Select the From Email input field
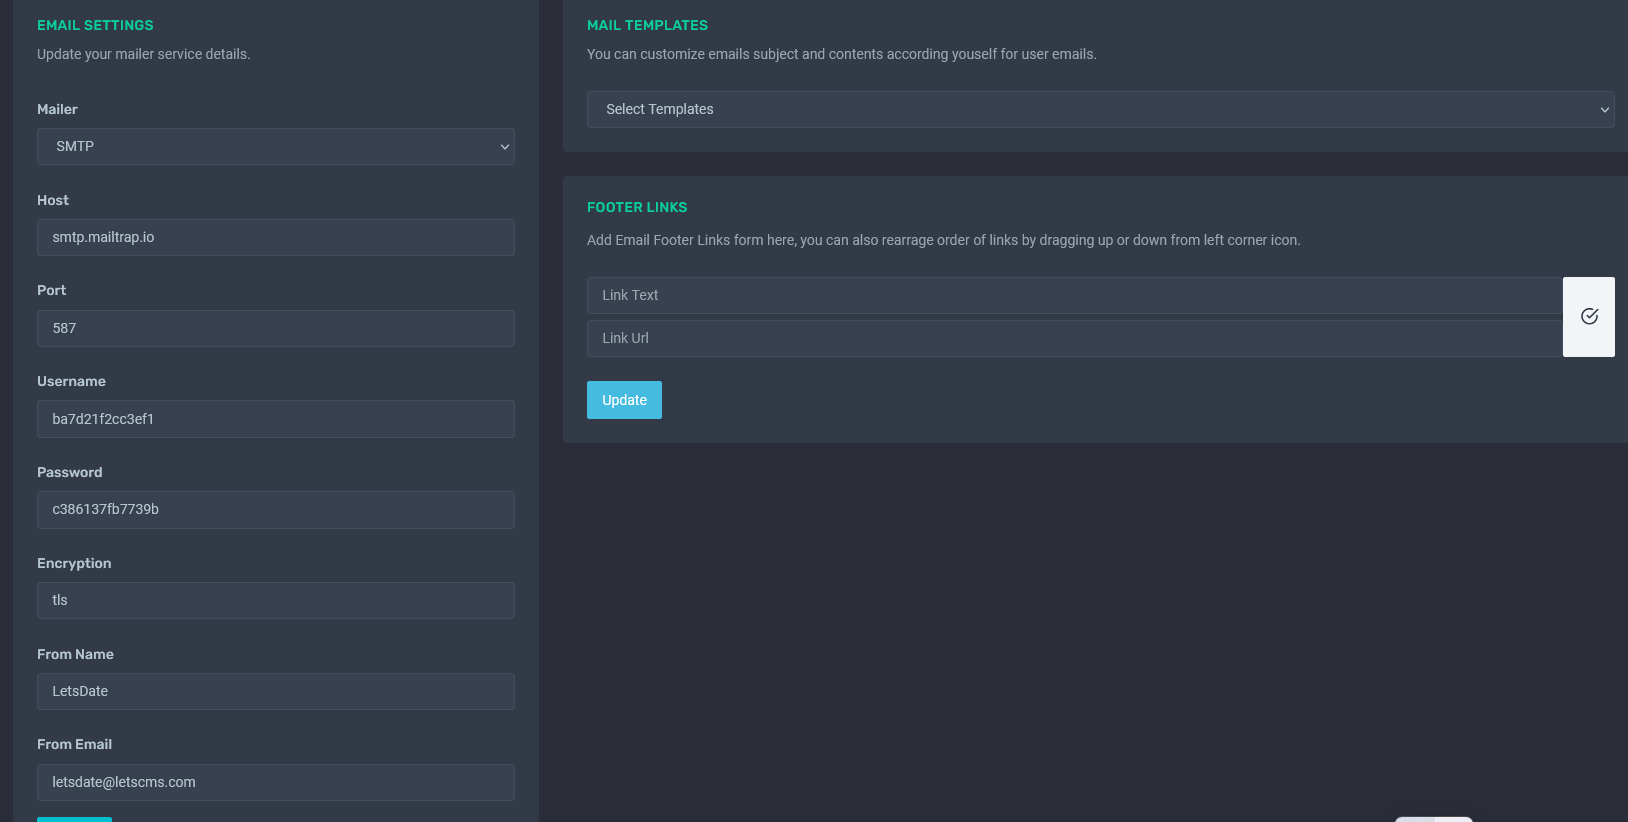 click(275, 782)
